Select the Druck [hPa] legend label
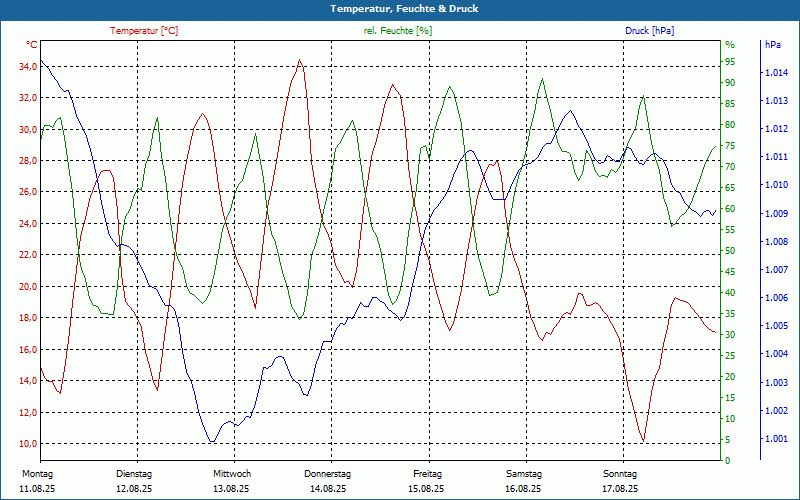This screenshot has height=500, width=800. pyautogui.click(x=649, y=31)
